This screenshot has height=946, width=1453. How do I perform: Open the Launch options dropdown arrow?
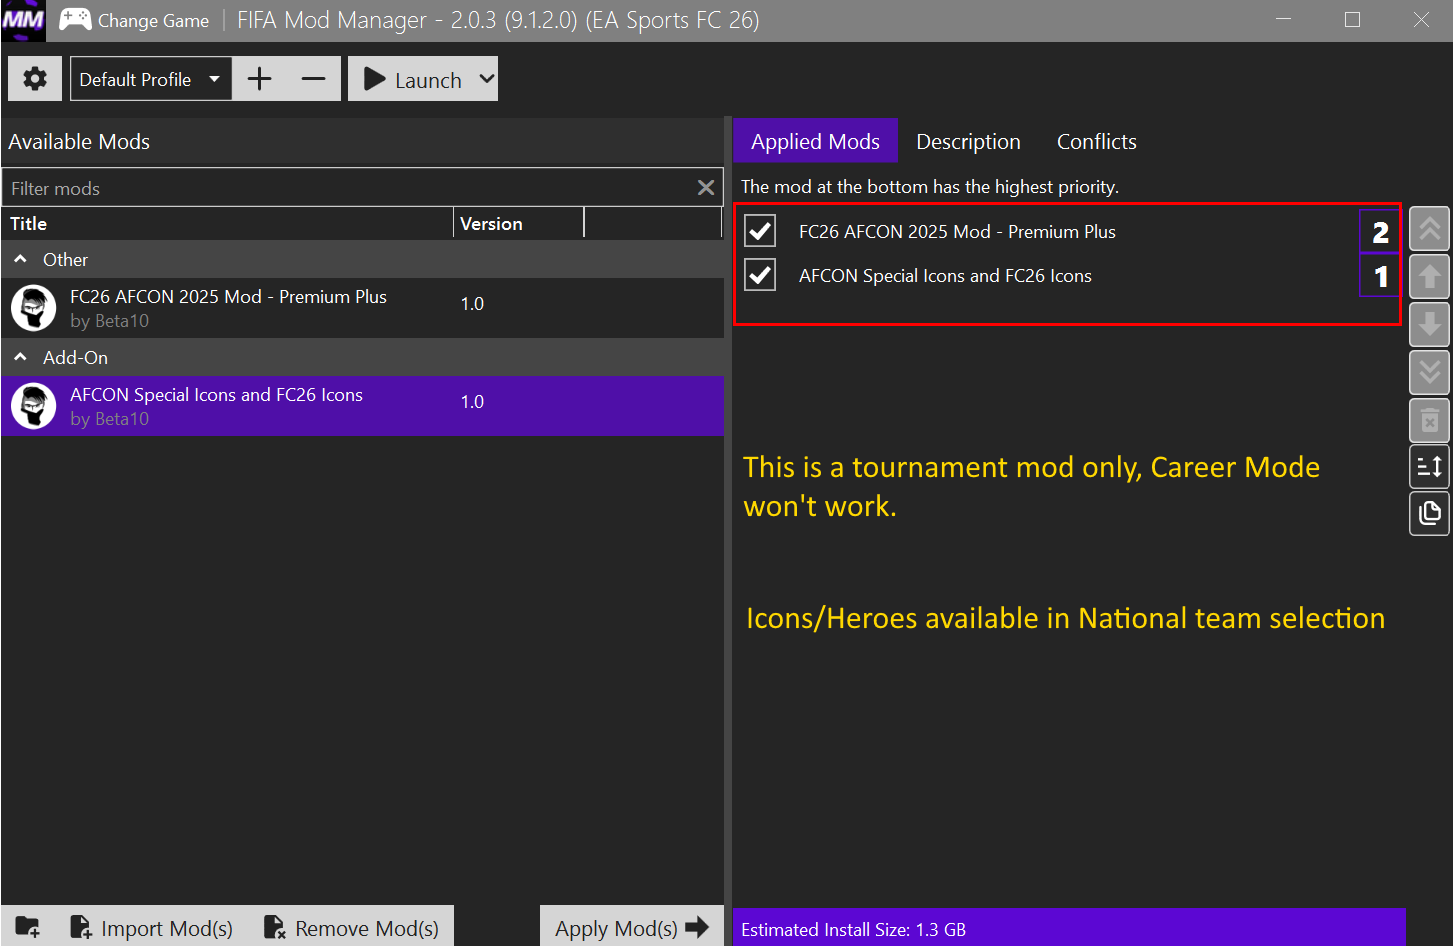(x=486, y=79)
